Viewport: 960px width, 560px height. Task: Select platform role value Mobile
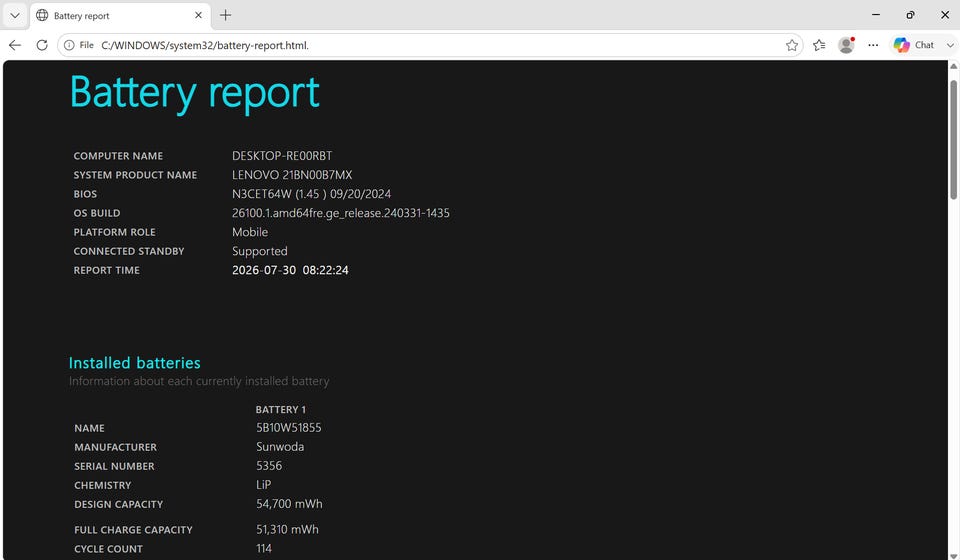pyautogui.click(x=250, y=232)
